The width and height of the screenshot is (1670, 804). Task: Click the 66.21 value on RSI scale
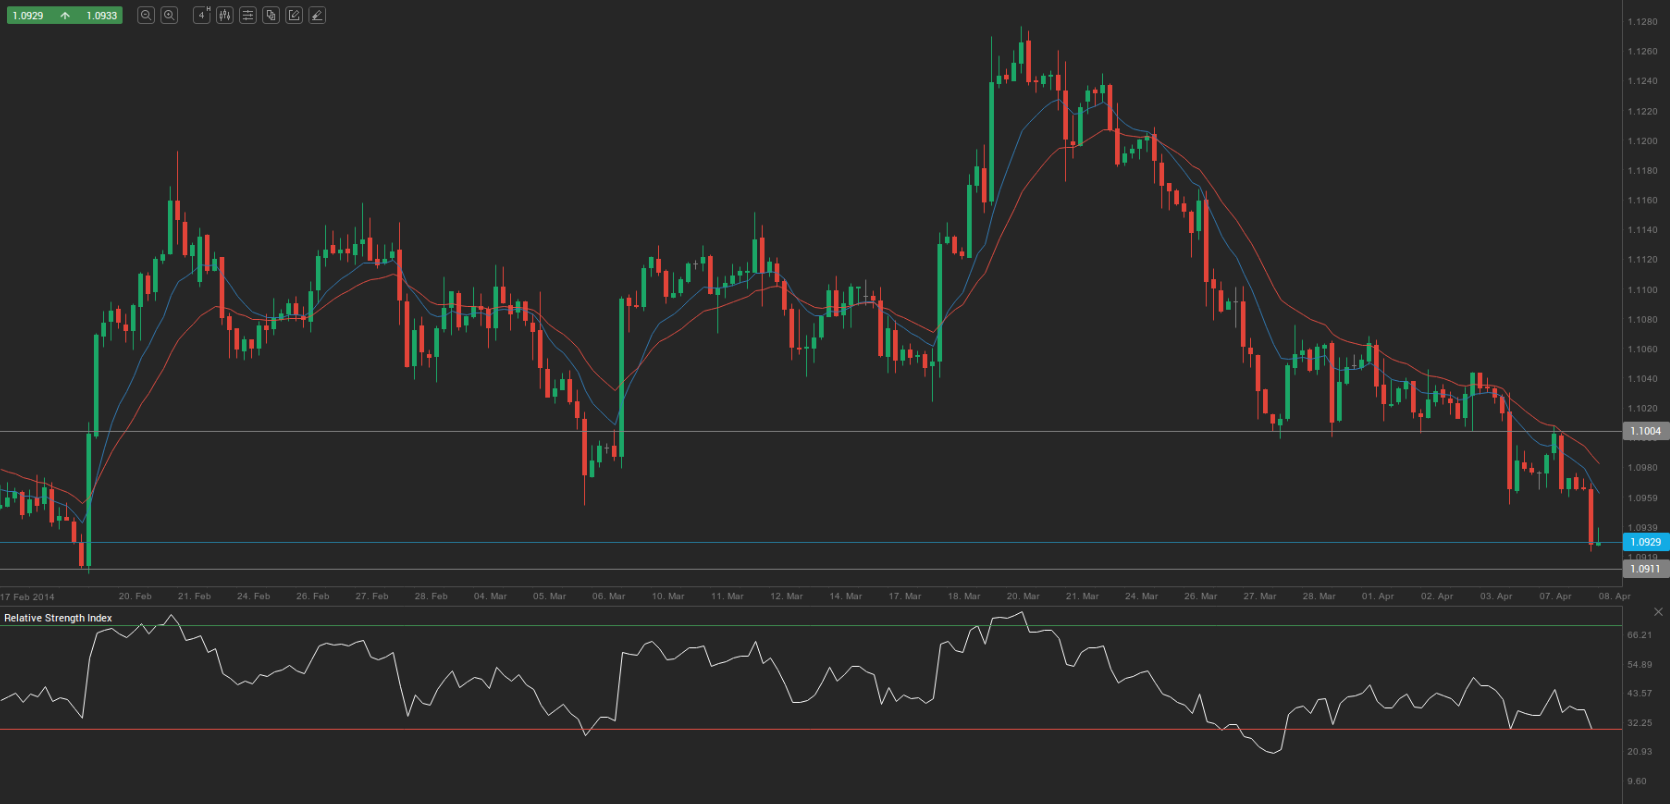pyautogui.click(x=1639, y=635)
